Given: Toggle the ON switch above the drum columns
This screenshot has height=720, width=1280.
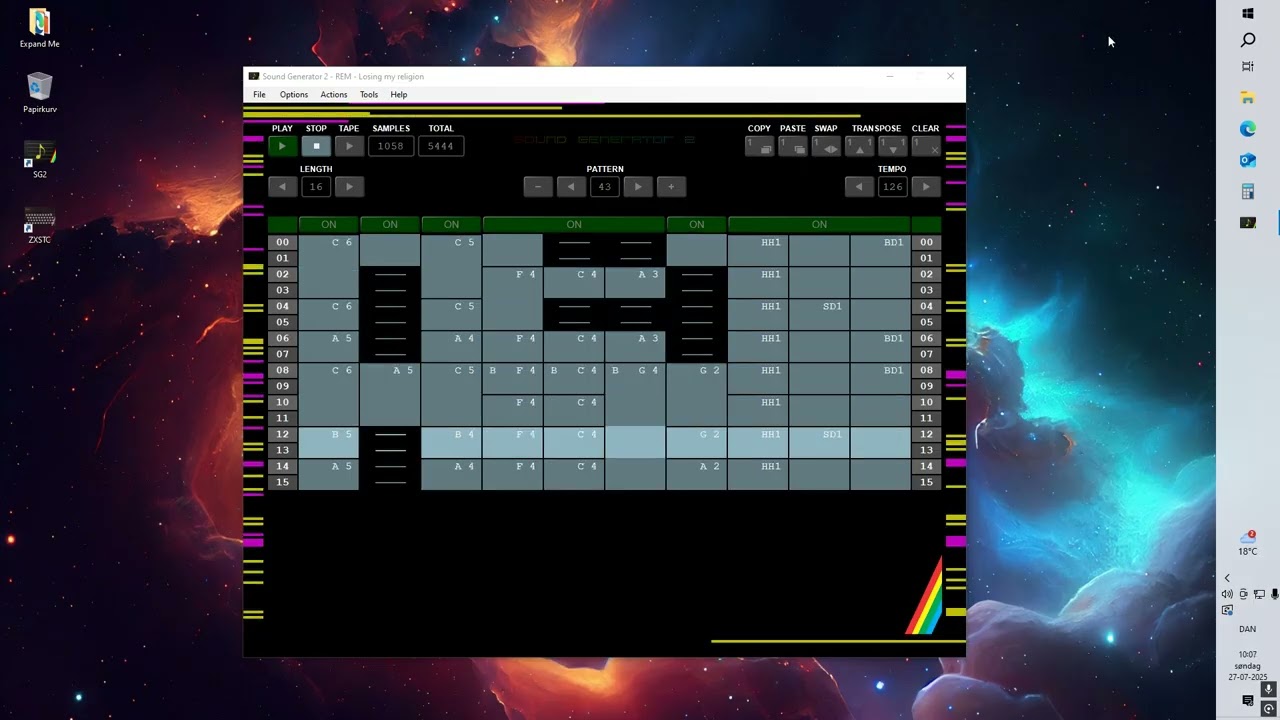Looking at the screenshot, I should click(x=819, y=225).
